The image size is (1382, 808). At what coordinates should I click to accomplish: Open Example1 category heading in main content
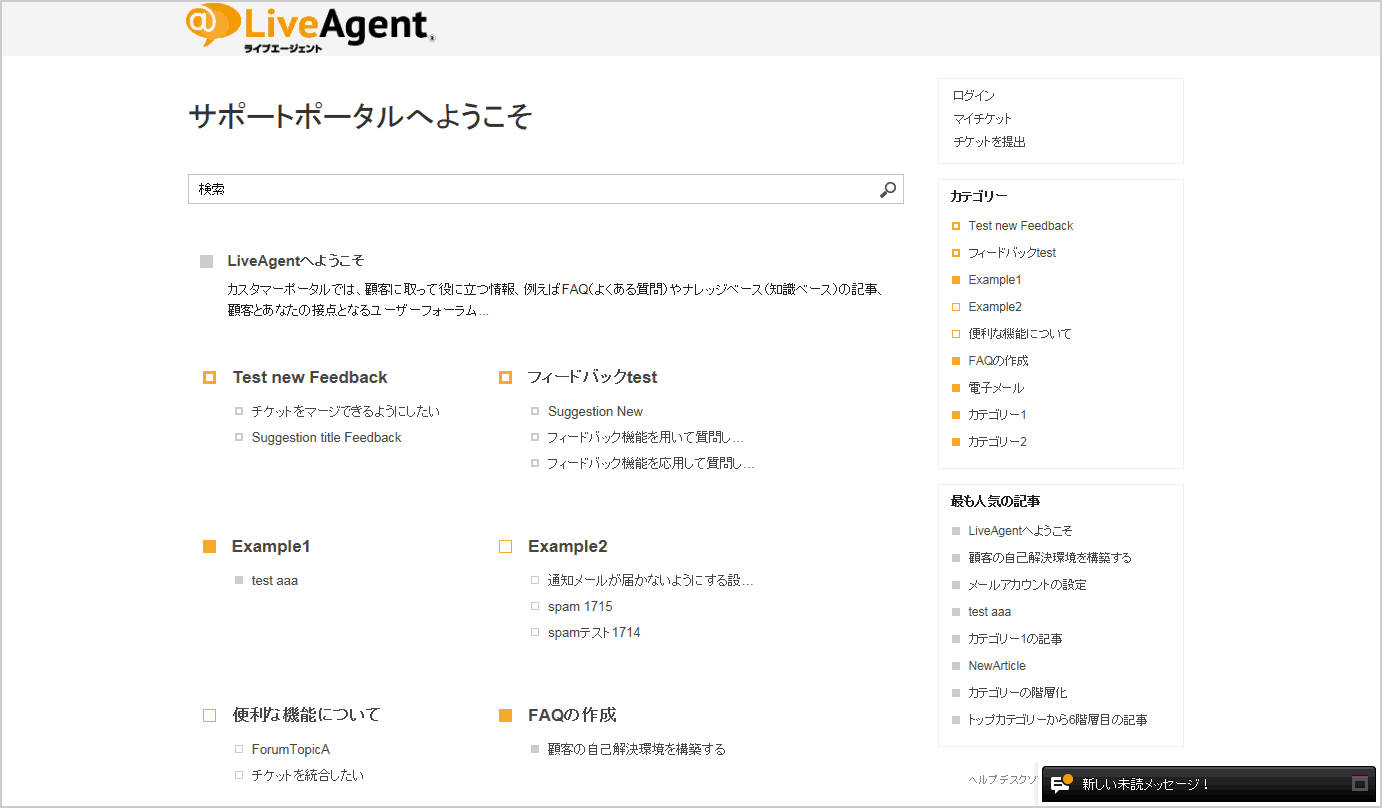click(x=271, y=546)
